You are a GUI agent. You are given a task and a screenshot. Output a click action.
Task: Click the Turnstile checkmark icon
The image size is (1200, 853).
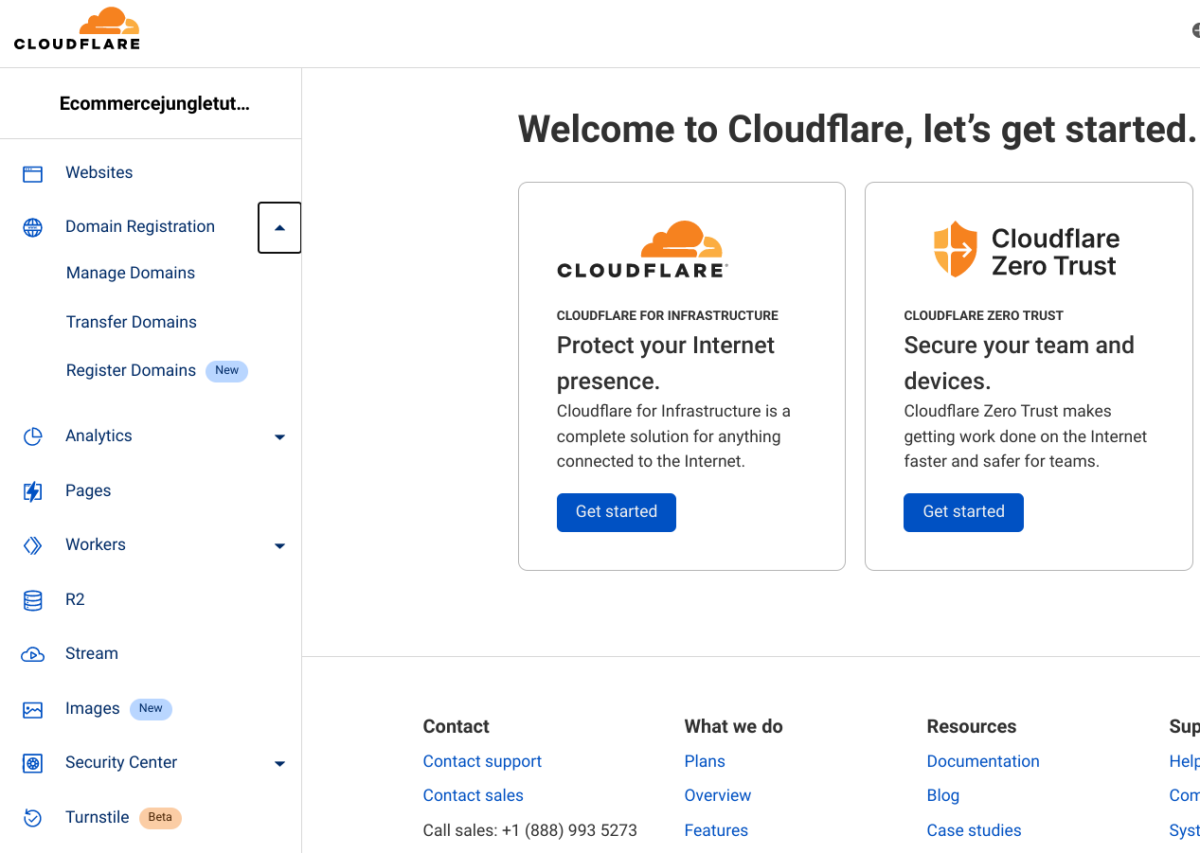33,818
